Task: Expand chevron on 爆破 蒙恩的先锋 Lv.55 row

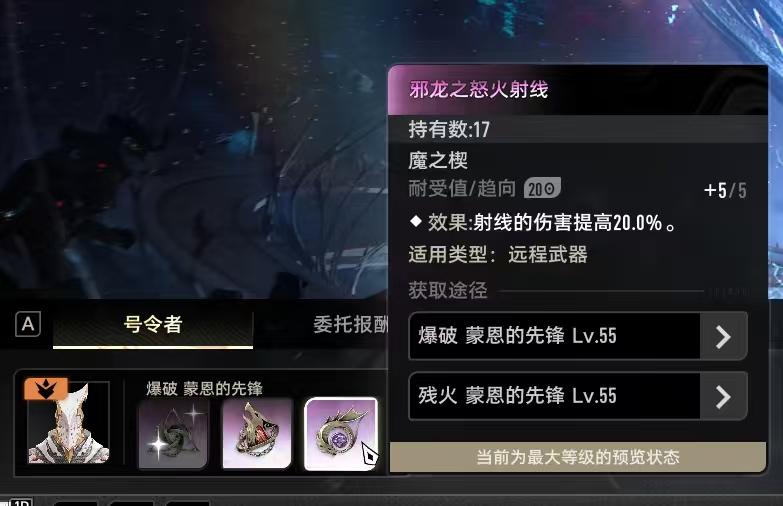Action: (x=723, y=336)
